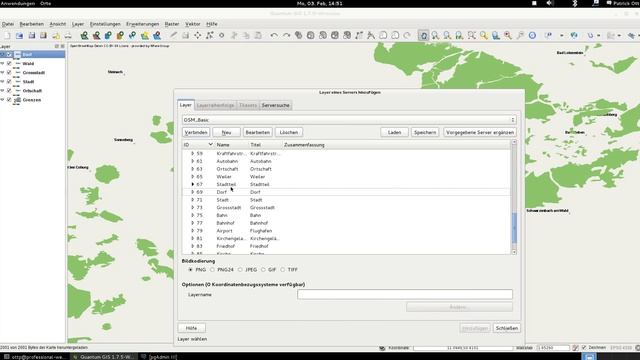Click the Redo arrow in the toolbar
This screenshot has width=640, height=360.
coord(286,36)
